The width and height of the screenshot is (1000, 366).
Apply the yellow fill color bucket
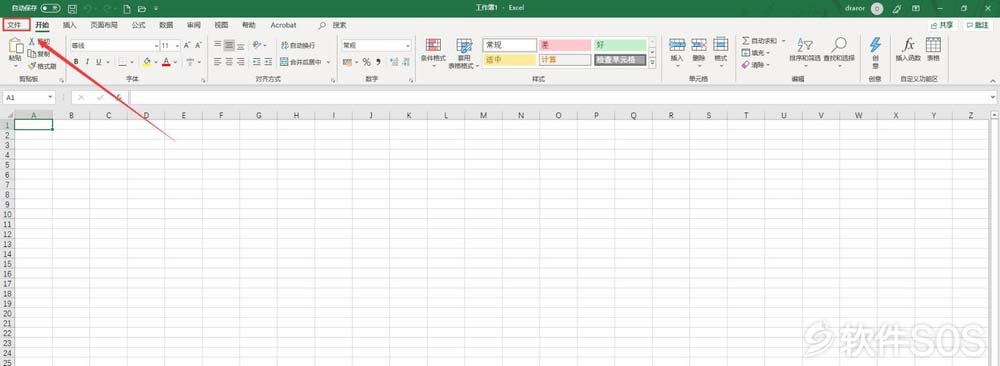pyautogui.click(x=147, y=62)
